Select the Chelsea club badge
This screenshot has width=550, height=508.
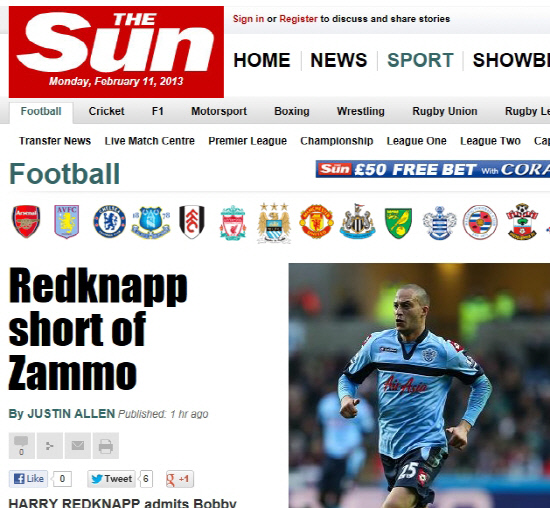[x=110, y=222]
